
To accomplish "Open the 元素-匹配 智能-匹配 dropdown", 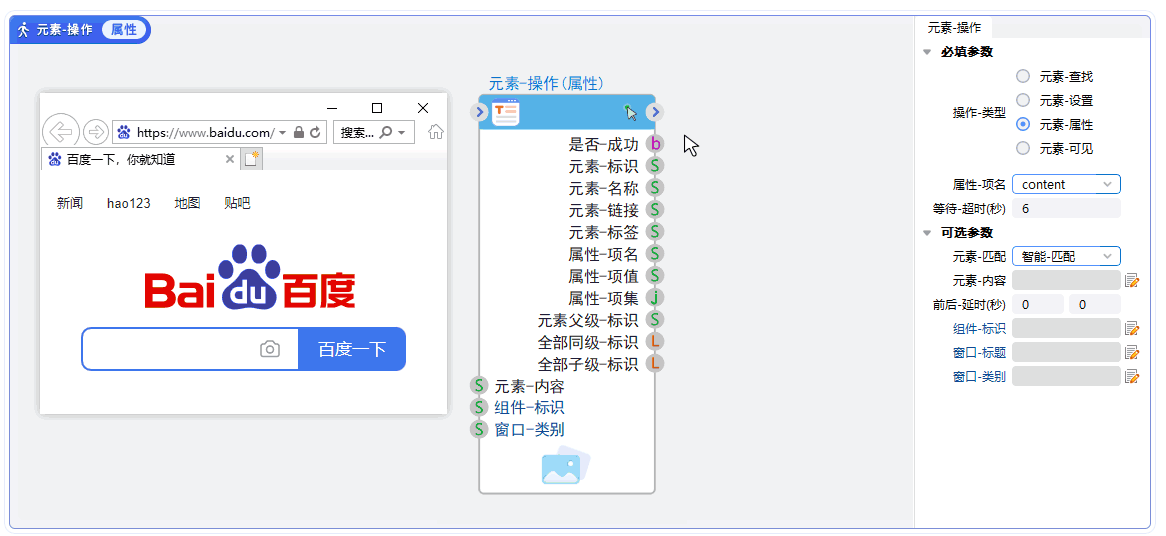I will (1066, 256).
